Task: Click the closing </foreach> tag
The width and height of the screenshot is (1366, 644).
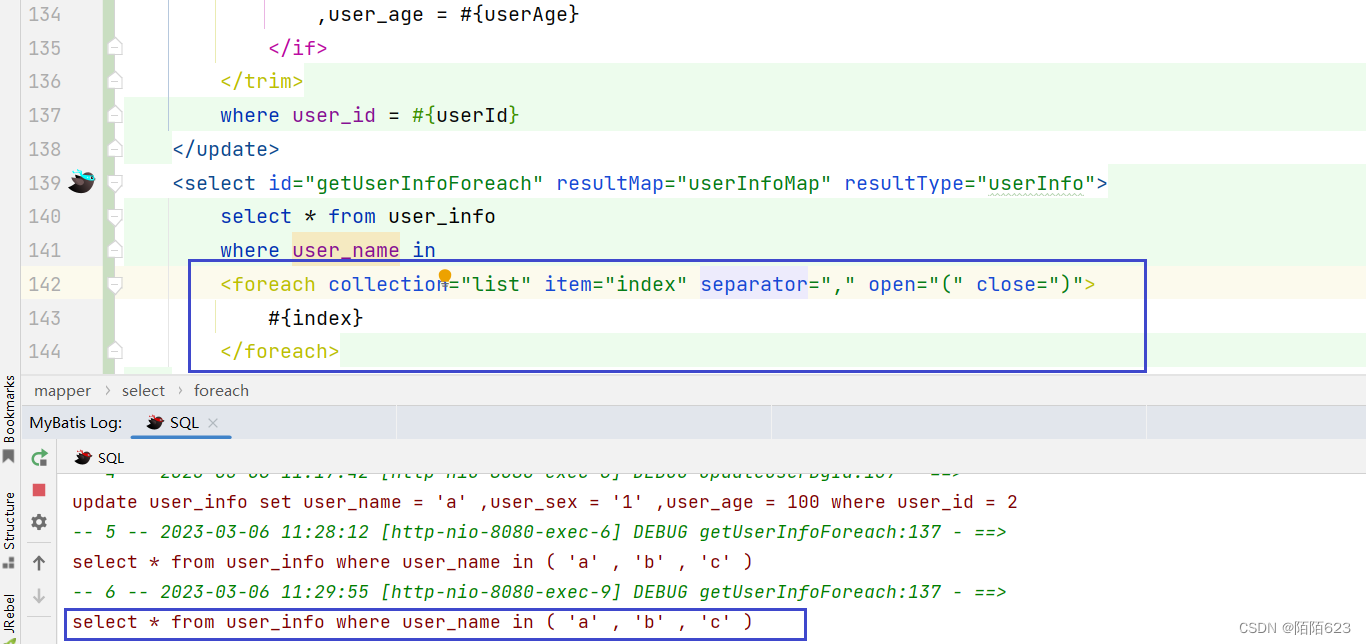Action: (280, 351)
